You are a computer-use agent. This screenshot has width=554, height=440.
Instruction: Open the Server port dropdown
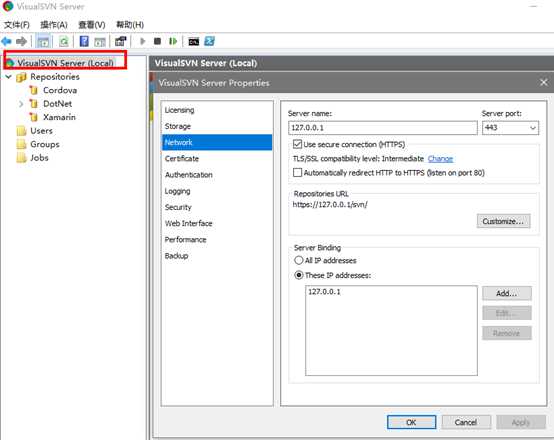coord(533,128)
